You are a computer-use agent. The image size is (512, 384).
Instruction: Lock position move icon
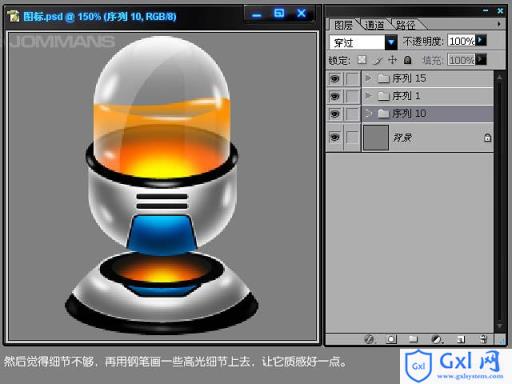tap(393, 60)
